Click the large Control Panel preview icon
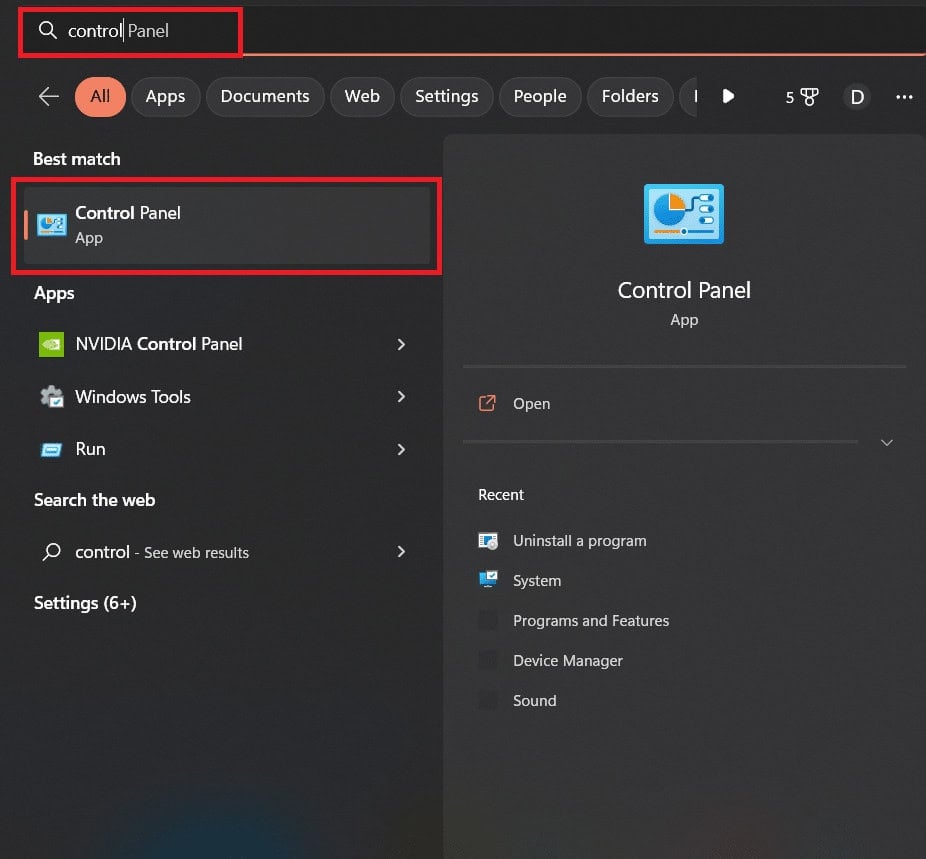The height and width of the screenshot is (859, 926). 683,213
